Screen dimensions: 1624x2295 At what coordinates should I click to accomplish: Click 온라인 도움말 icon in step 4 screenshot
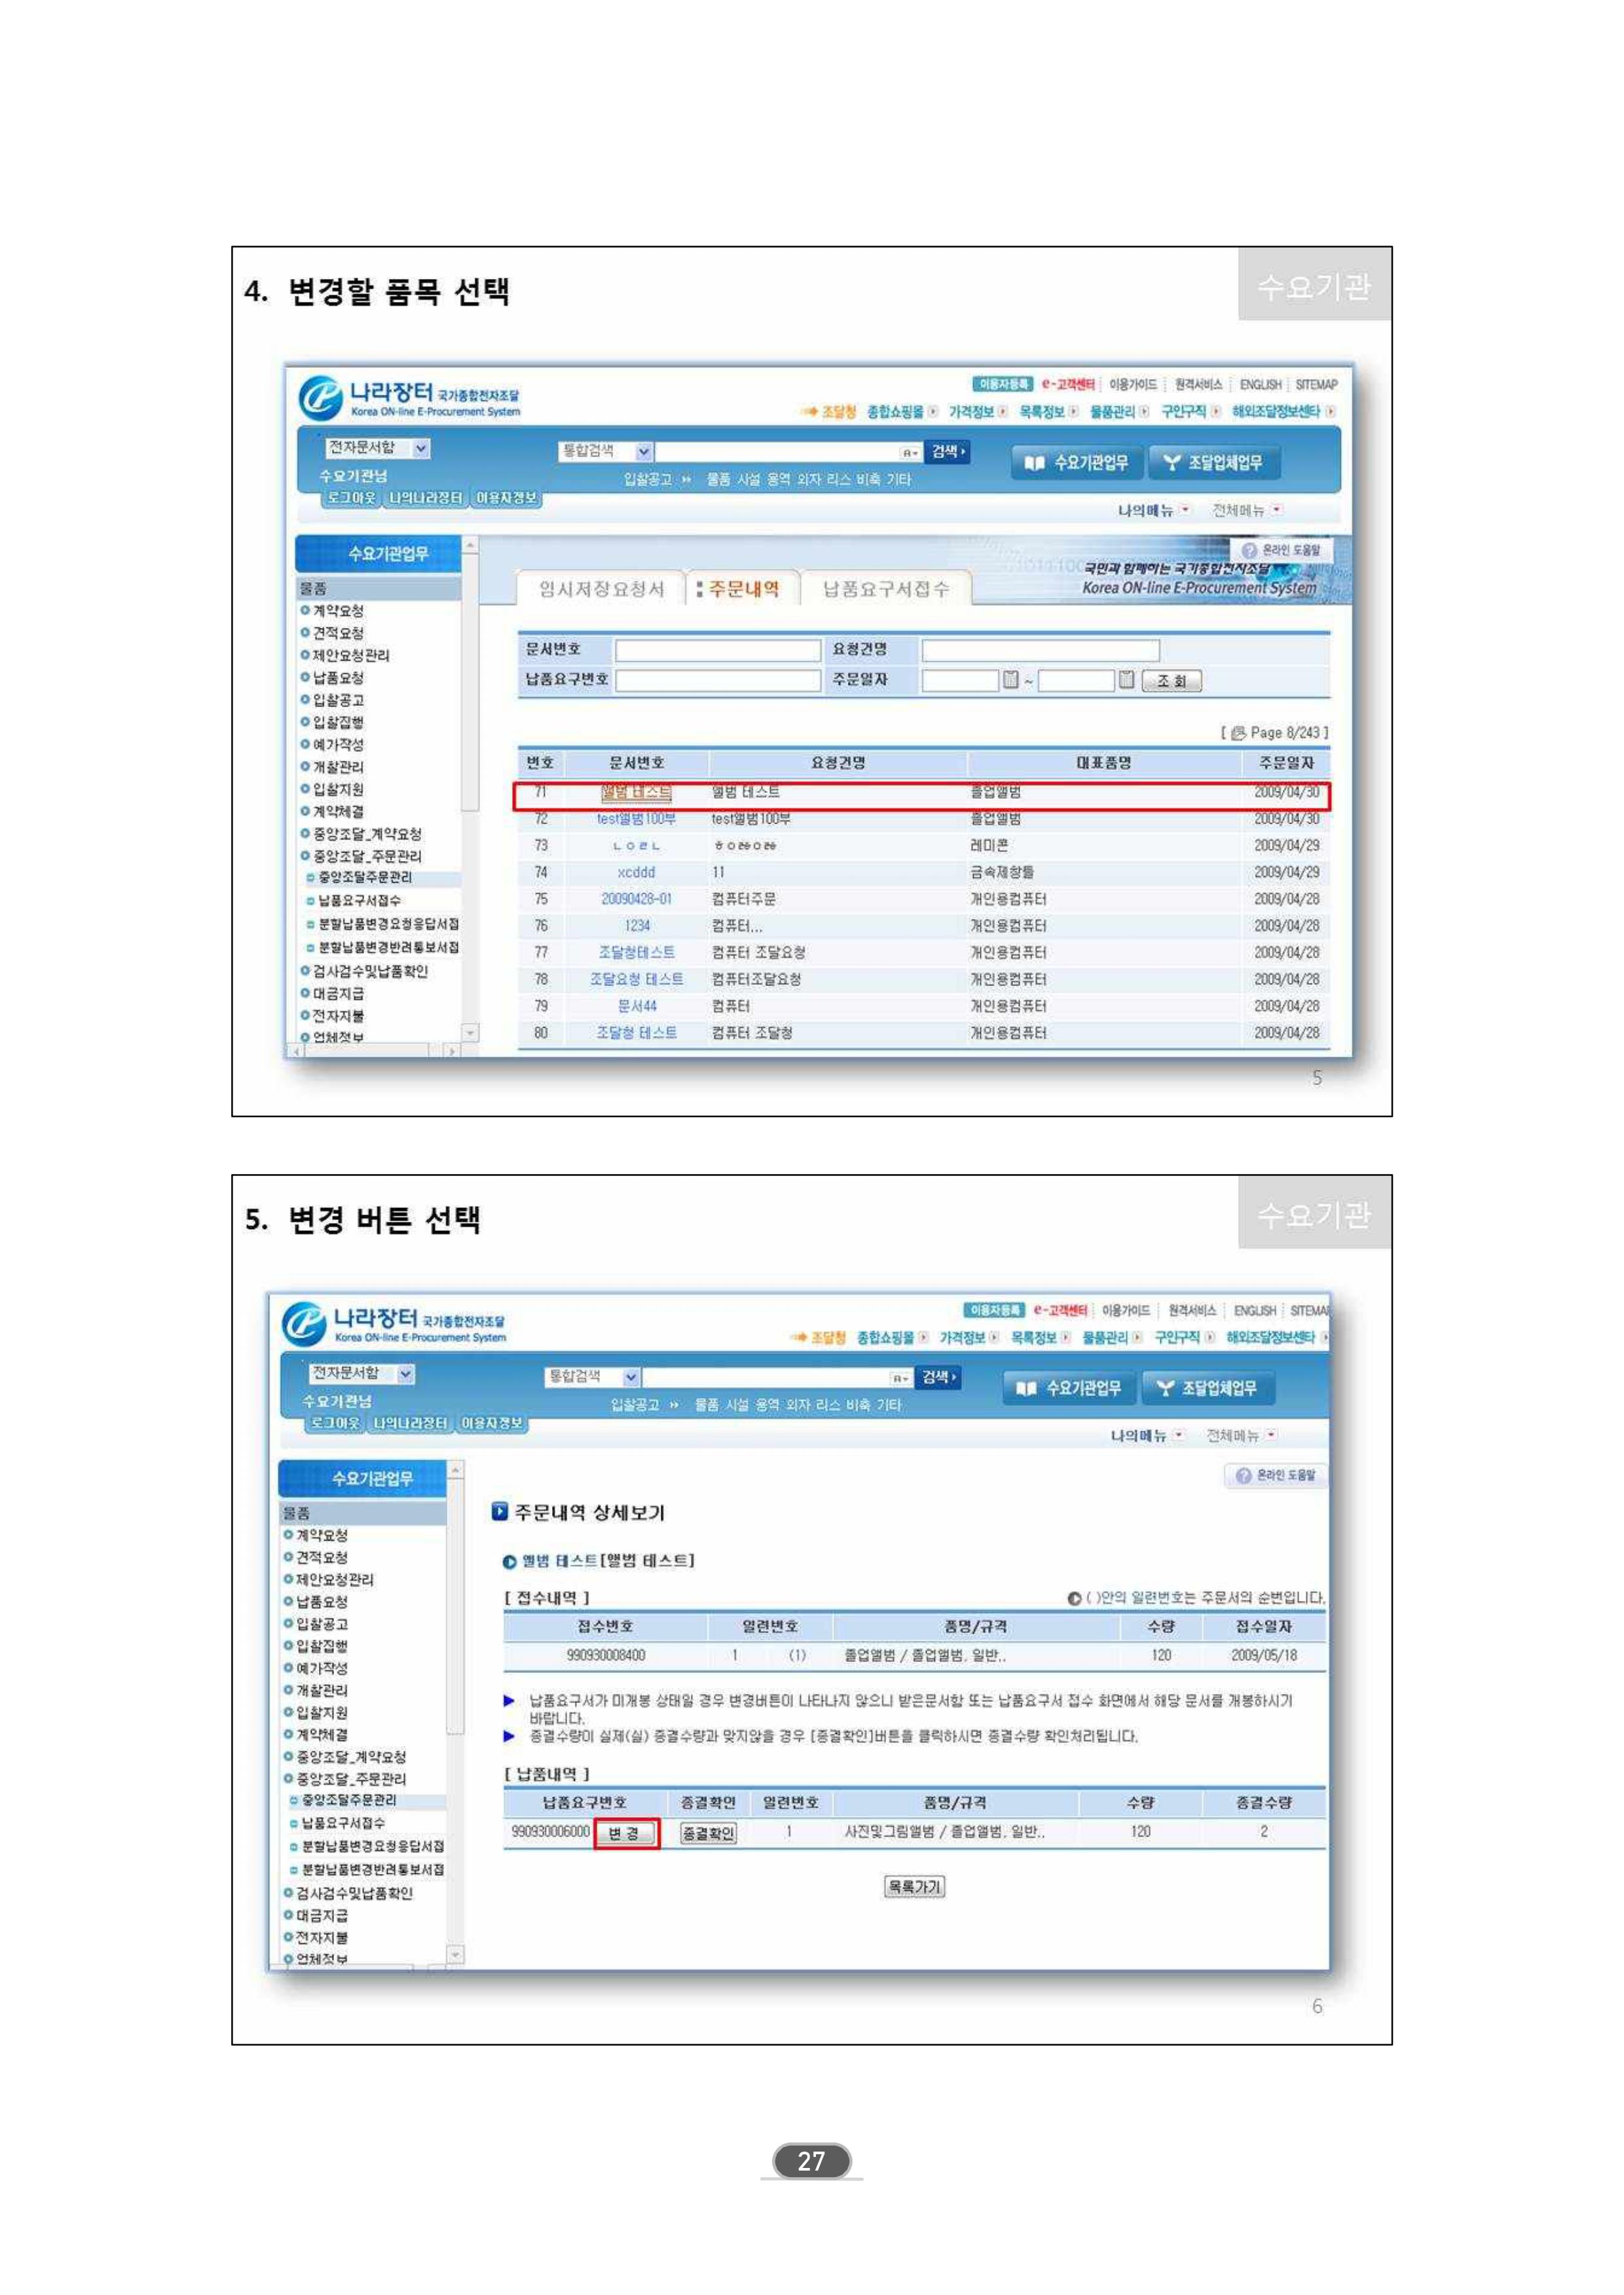1249,550
